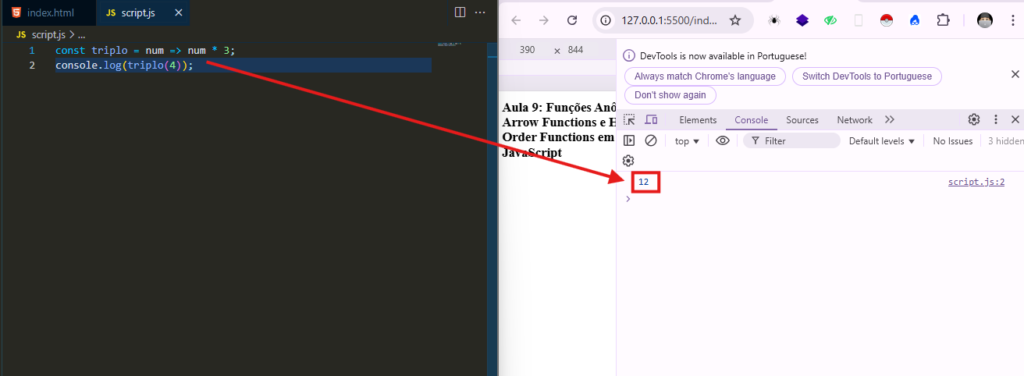1024x376 pixels.
Task: Open the browser extensions puzzle icon
Action: click(942, 20)
